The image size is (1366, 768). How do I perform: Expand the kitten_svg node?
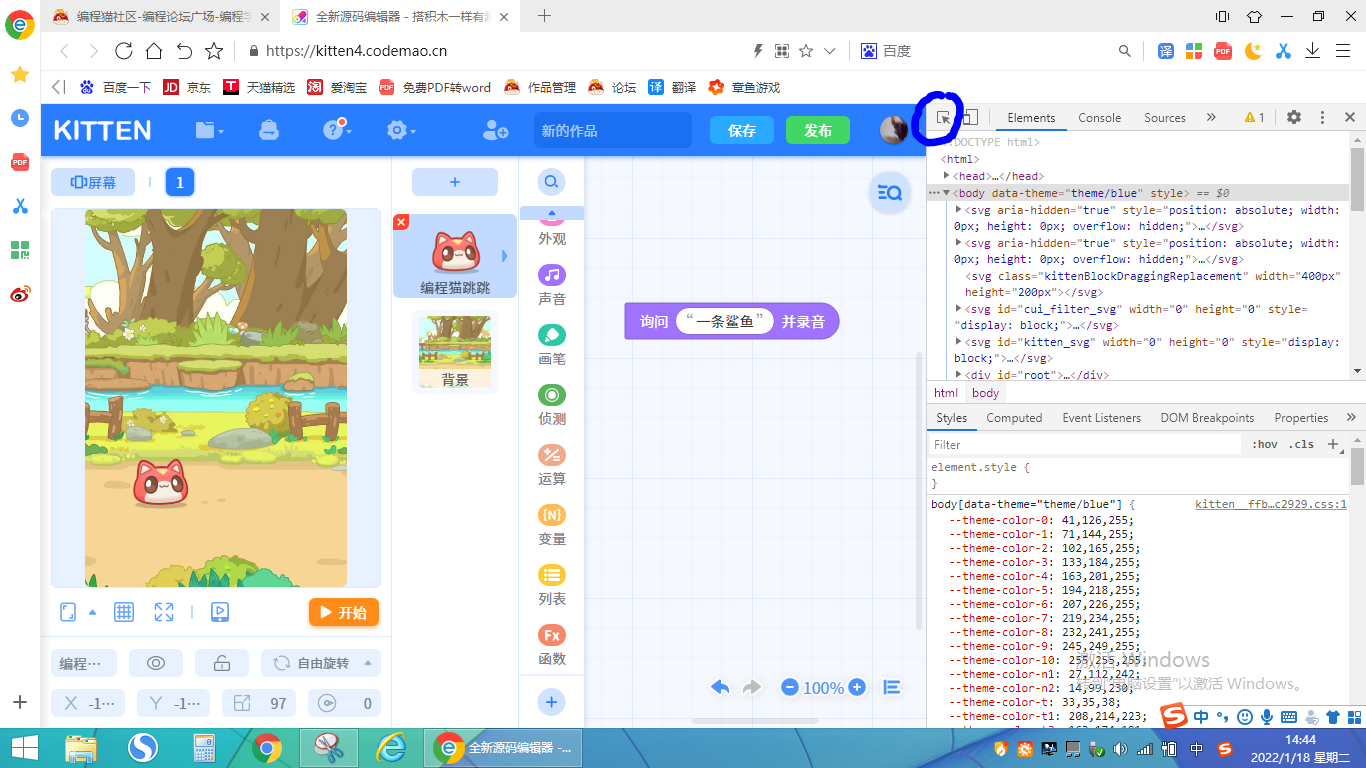click(x=959, y=342)
